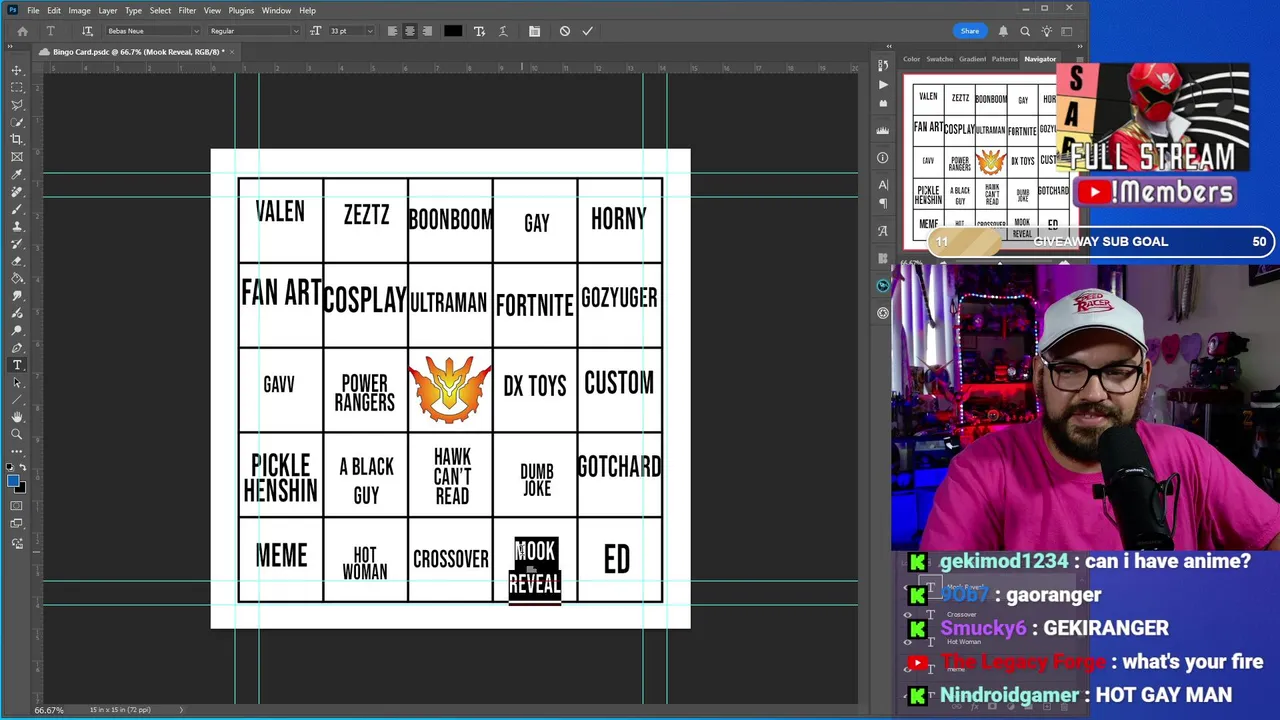The image size is (1280, 720).
Task: Select the Smudge tool
Action: (x=17, y=295)
